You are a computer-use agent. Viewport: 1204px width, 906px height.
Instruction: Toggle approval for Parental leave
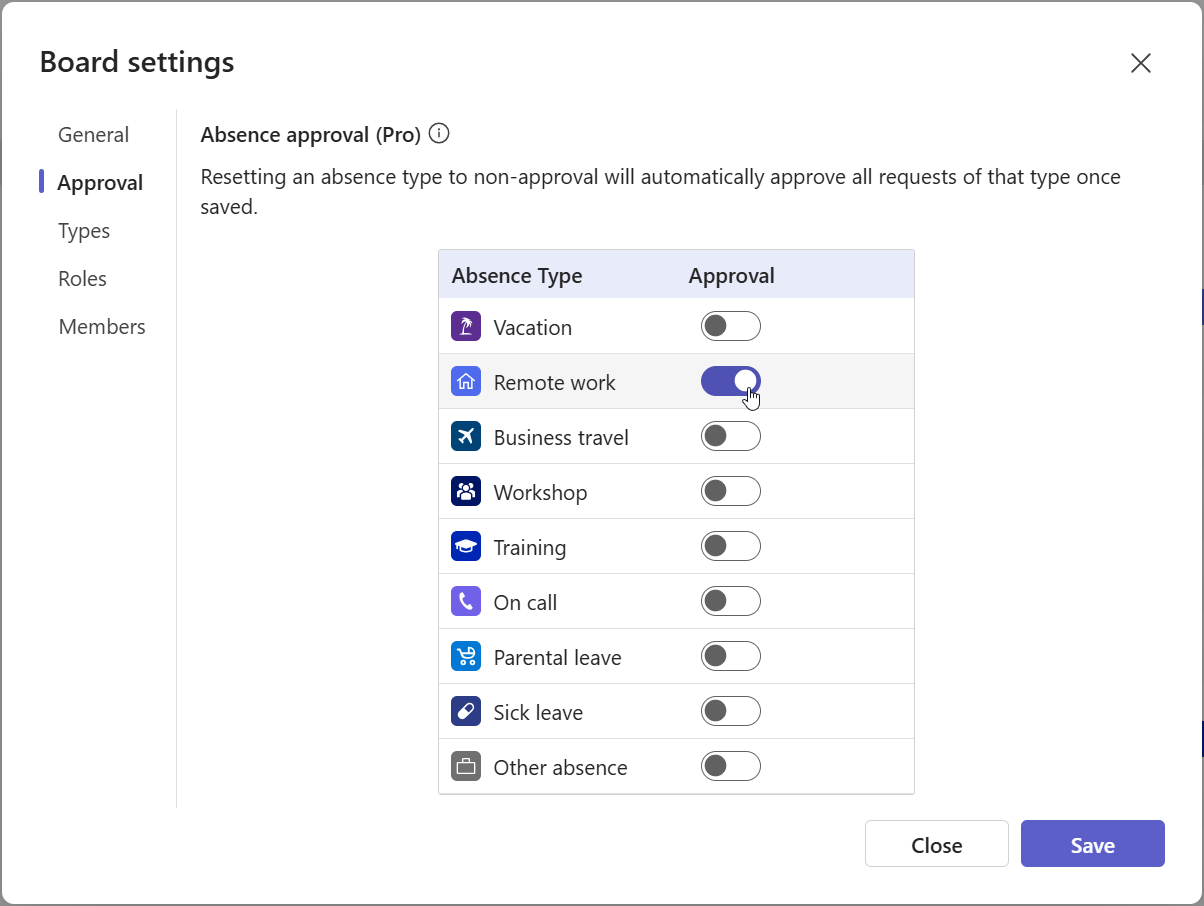(731, 656)
